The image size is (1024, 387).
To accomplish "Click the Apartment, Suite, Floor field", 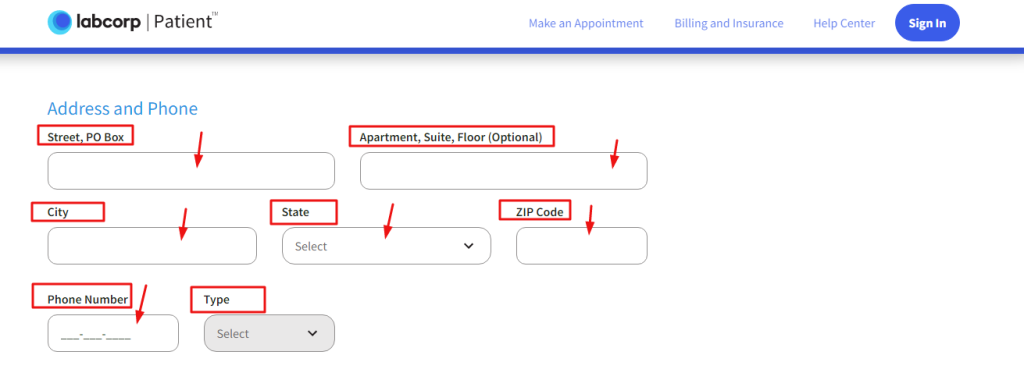I will pyautogui.click(x=504, y=171).
